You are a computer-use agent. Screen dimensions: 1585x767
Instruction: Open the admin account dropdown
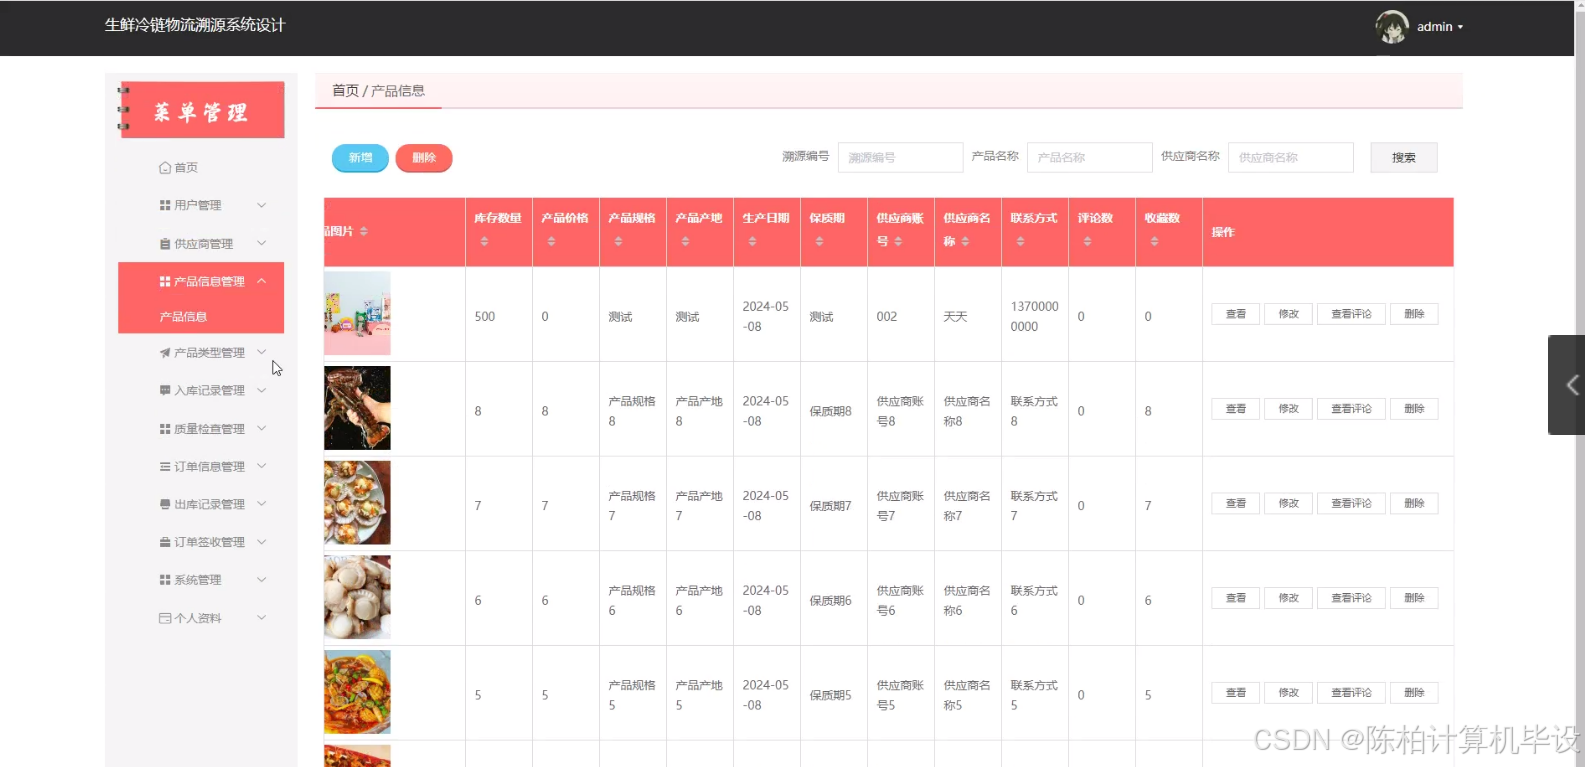pyautogui.click(x=1440, y=27)
